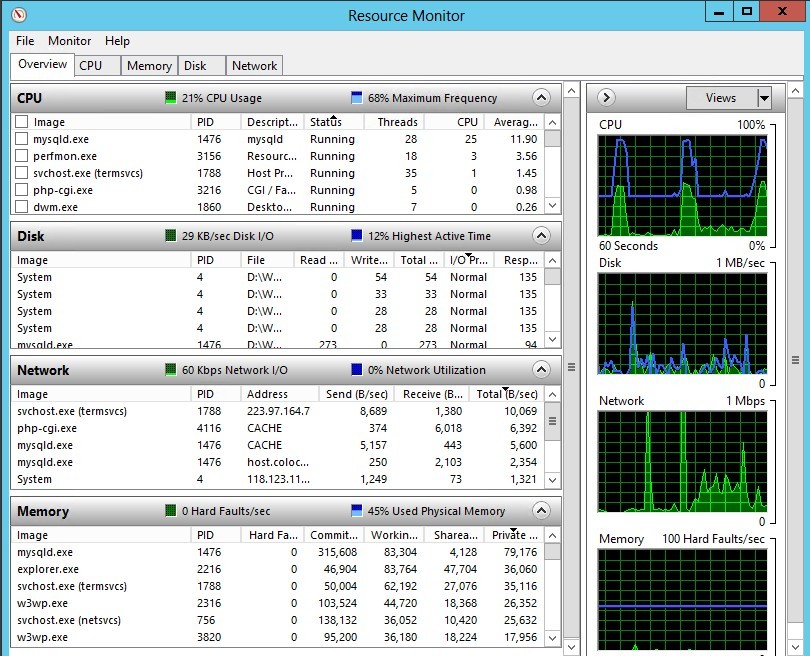The height and width of the screenshot is (656, 810).
Task: Click the blue Used Physical Memory indicator
Action: point(356,510)
